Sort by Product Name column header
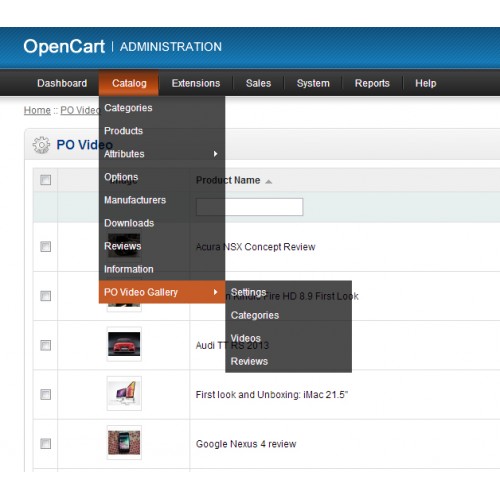The image size is (500, 500). [x=228, y=180]
